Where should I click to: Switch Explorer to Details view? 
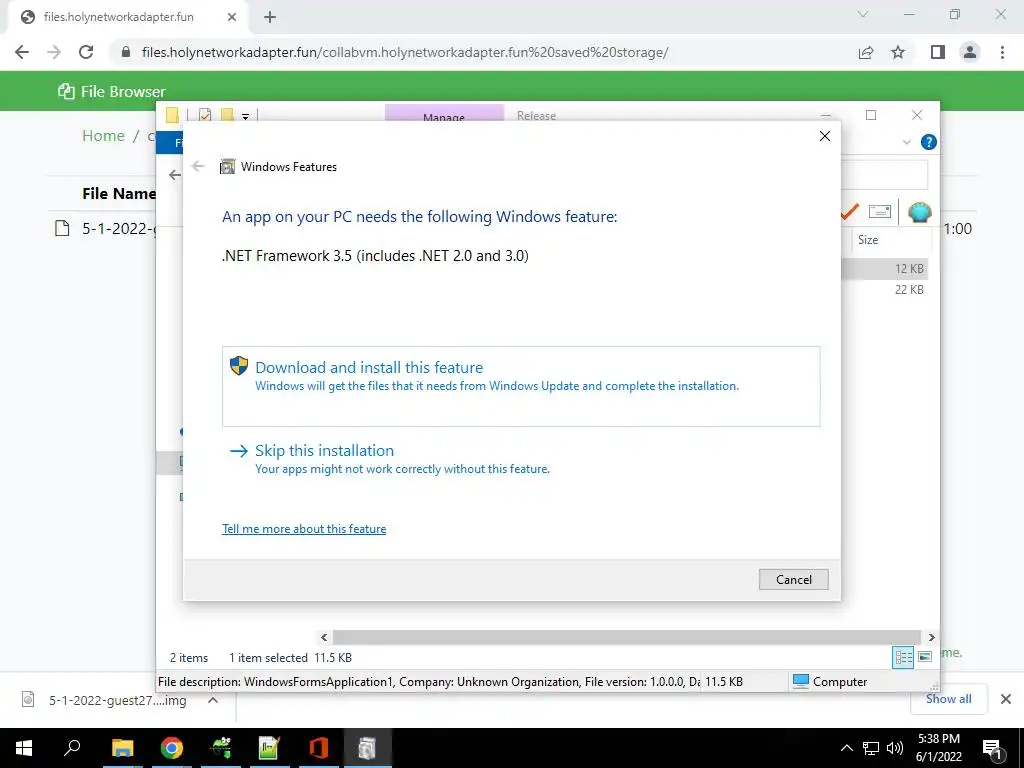[x=903, y=657]
